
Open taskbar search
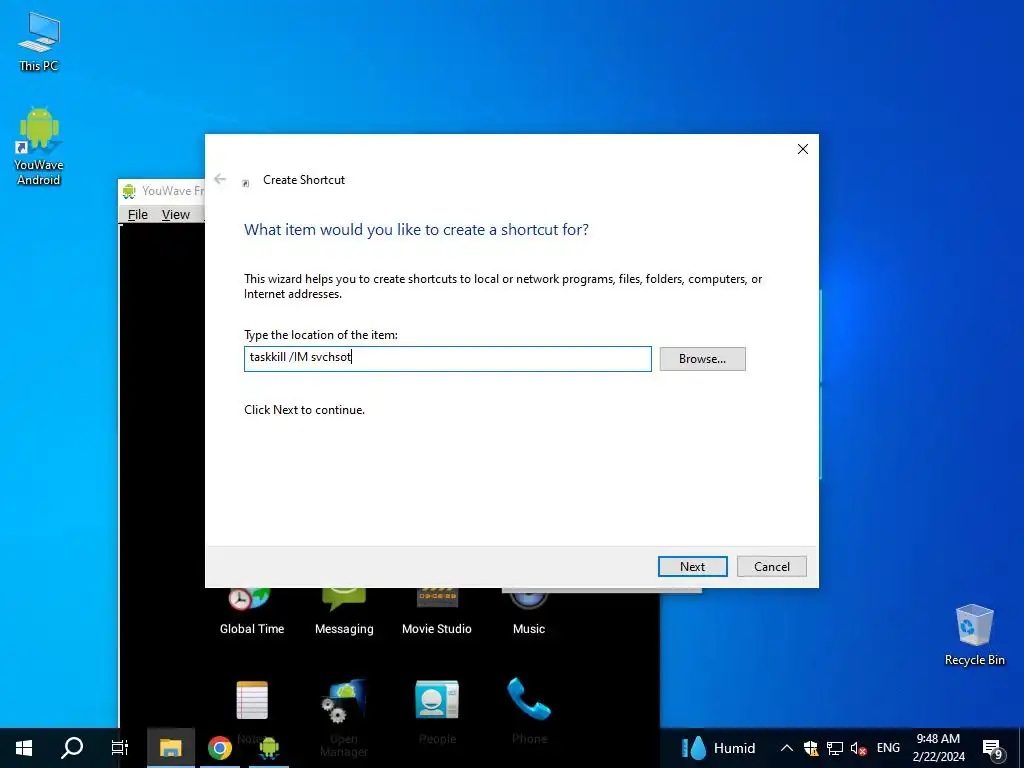click(x=72, y=748)
